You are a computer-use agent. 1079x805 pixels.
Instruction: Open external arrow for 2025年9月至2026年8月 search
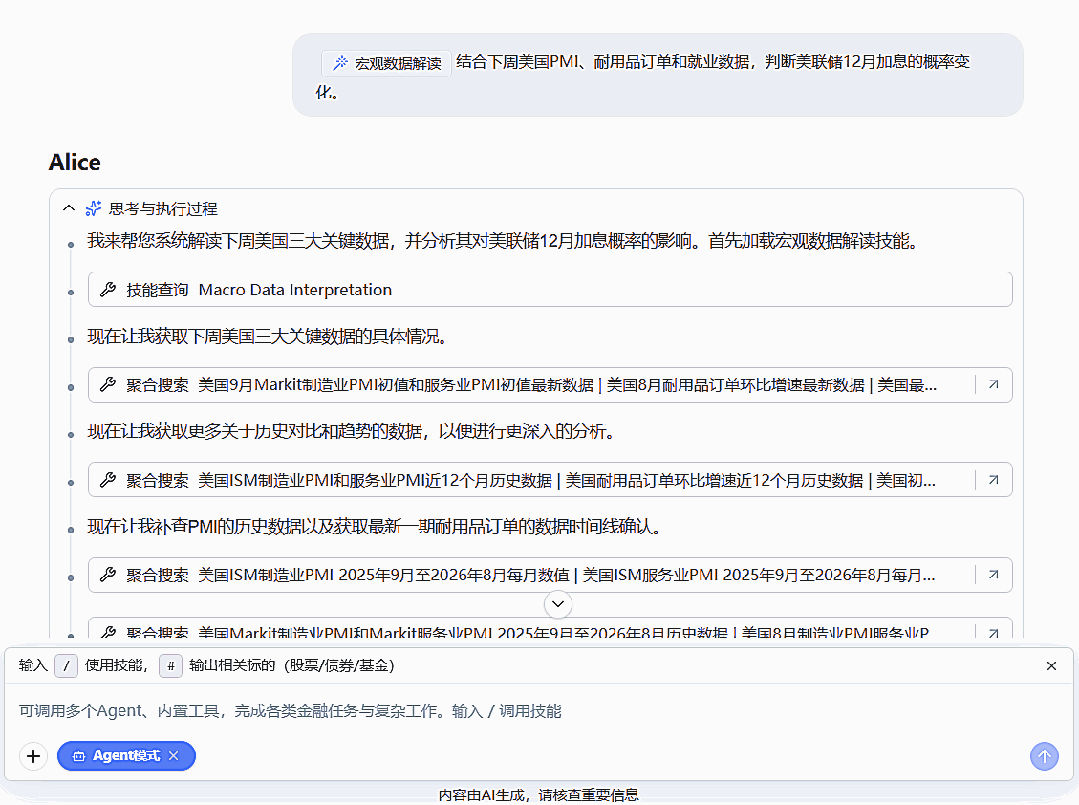click(994, 575)
